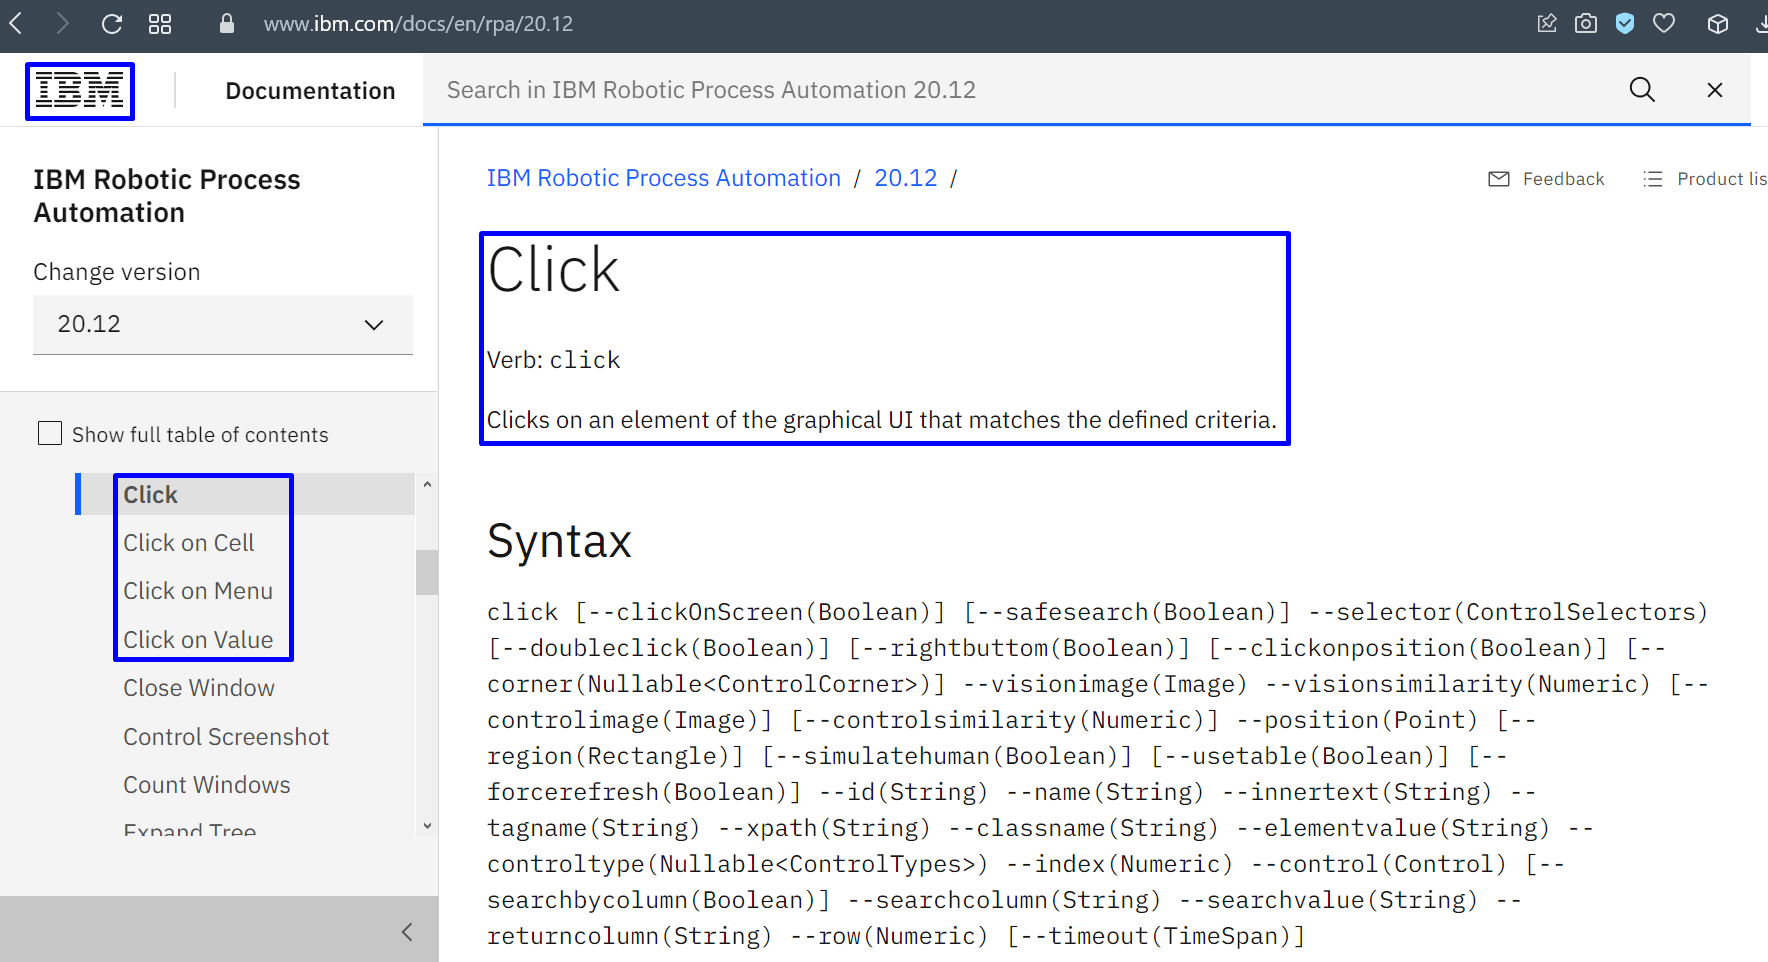
Task: Open the browser speed dial grid icon
Action: (x=160, y=24)
